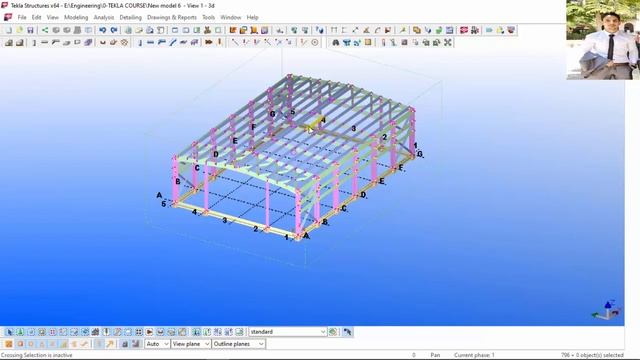Viewport: 640px width, 360px height.
Task: Click the Save model disk icon
Action: point(30,30)
